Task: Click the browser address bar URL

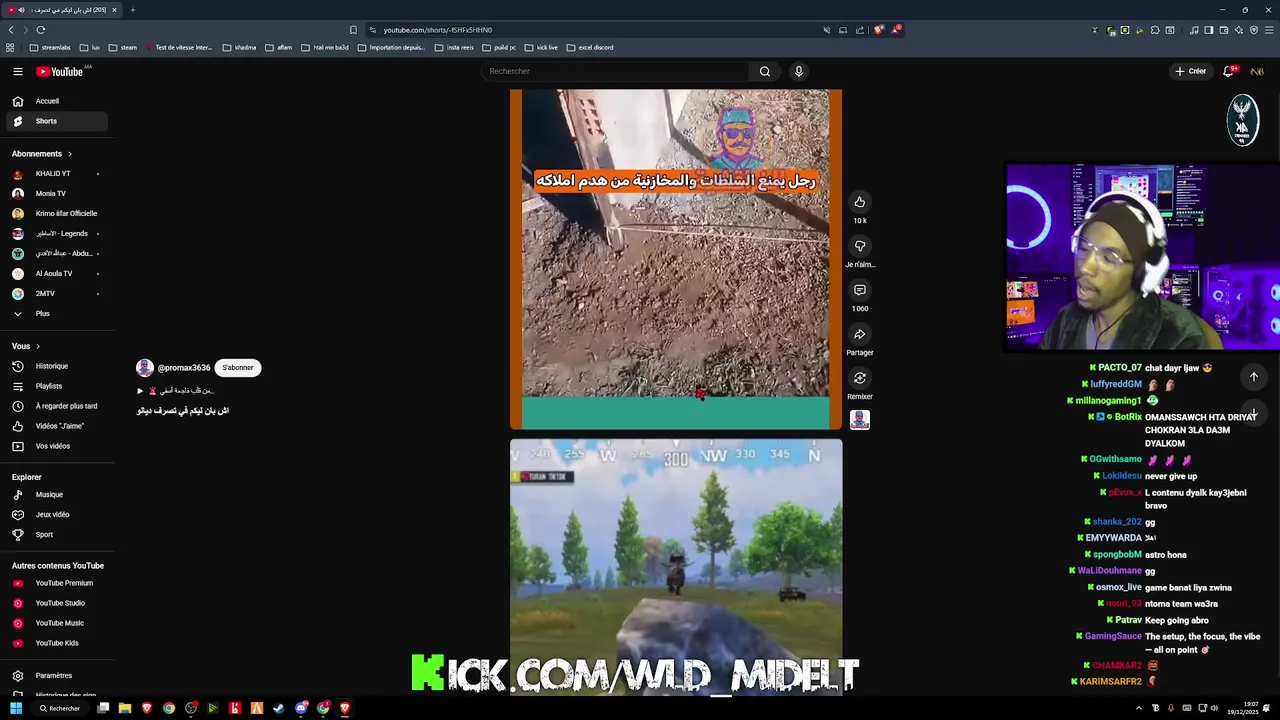Action: (437, 30)
